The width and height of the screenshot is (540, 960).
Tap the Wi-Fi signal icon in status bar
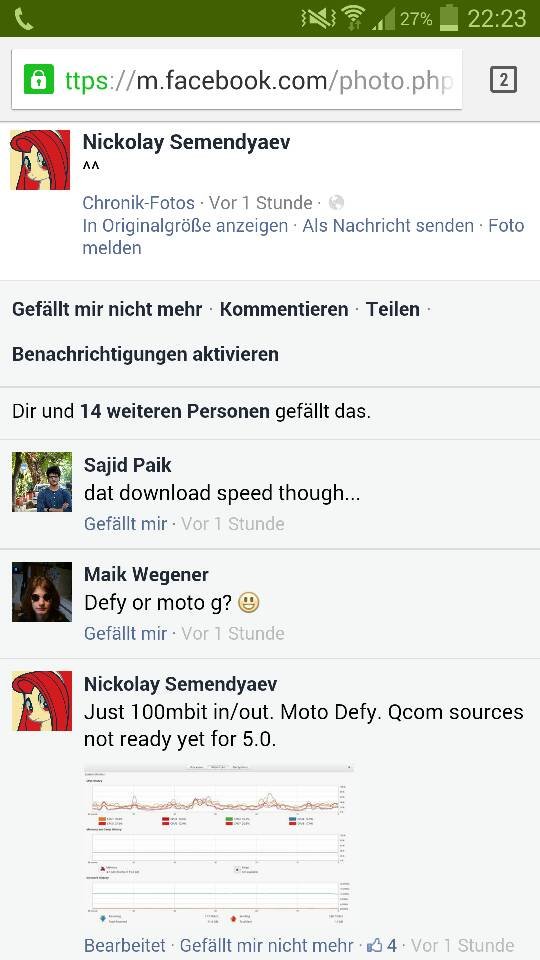pos(353,18)
